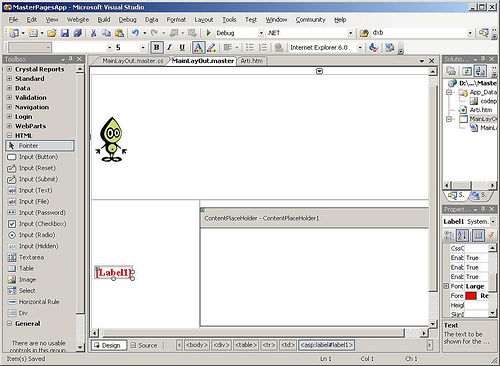Toggle Underline formatting button
The height and width of the screenshot is (366, 500).
(x=182, y=48)
